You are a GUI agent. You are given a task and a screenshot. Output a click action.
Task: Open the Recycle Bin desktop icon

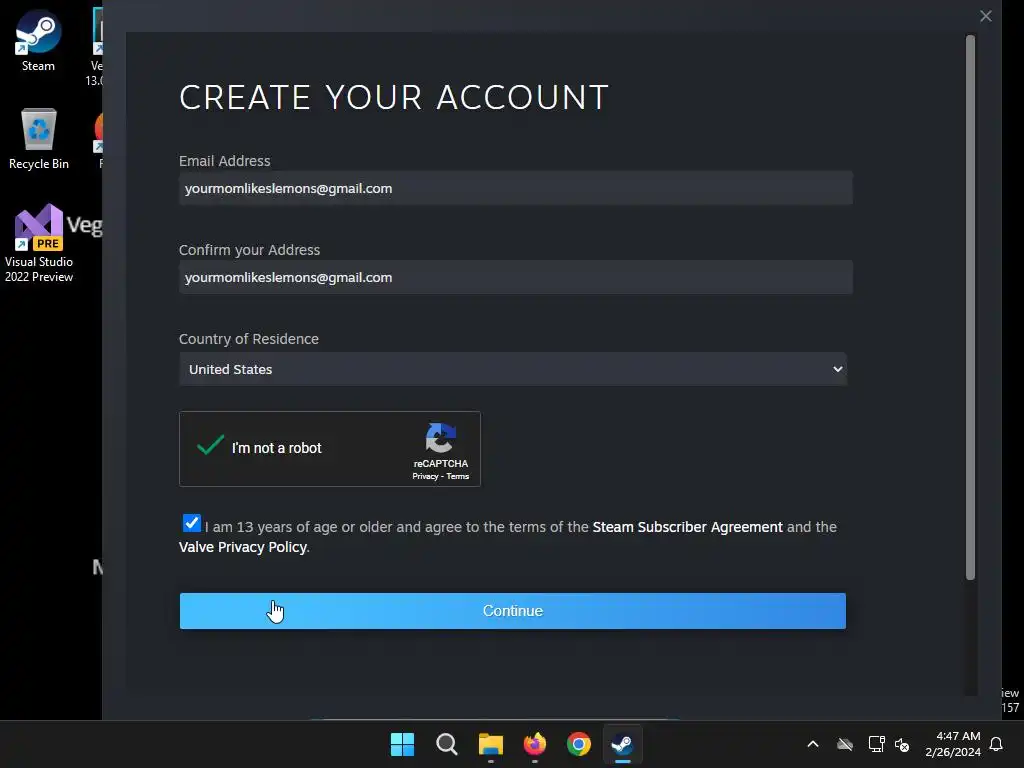[x=39, y=138]
